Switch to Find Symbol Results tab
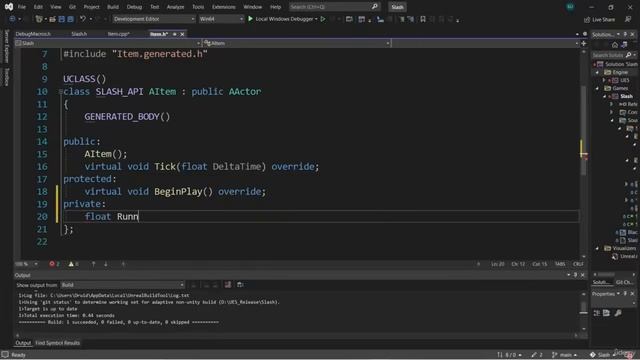This screenshot has height=360, width=640. coord(58,343)
